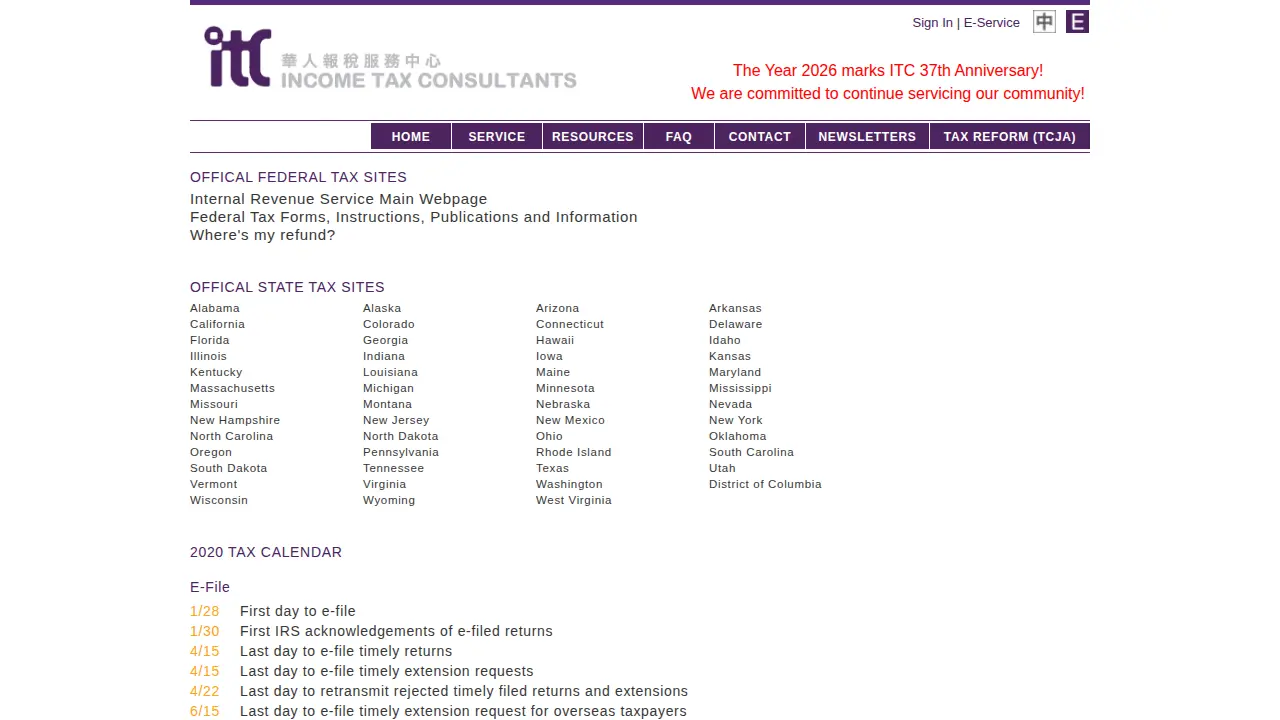Open the HOME menu item
Screen dimensions: 1280x720
pyautogui.click(x=411, y=136)
